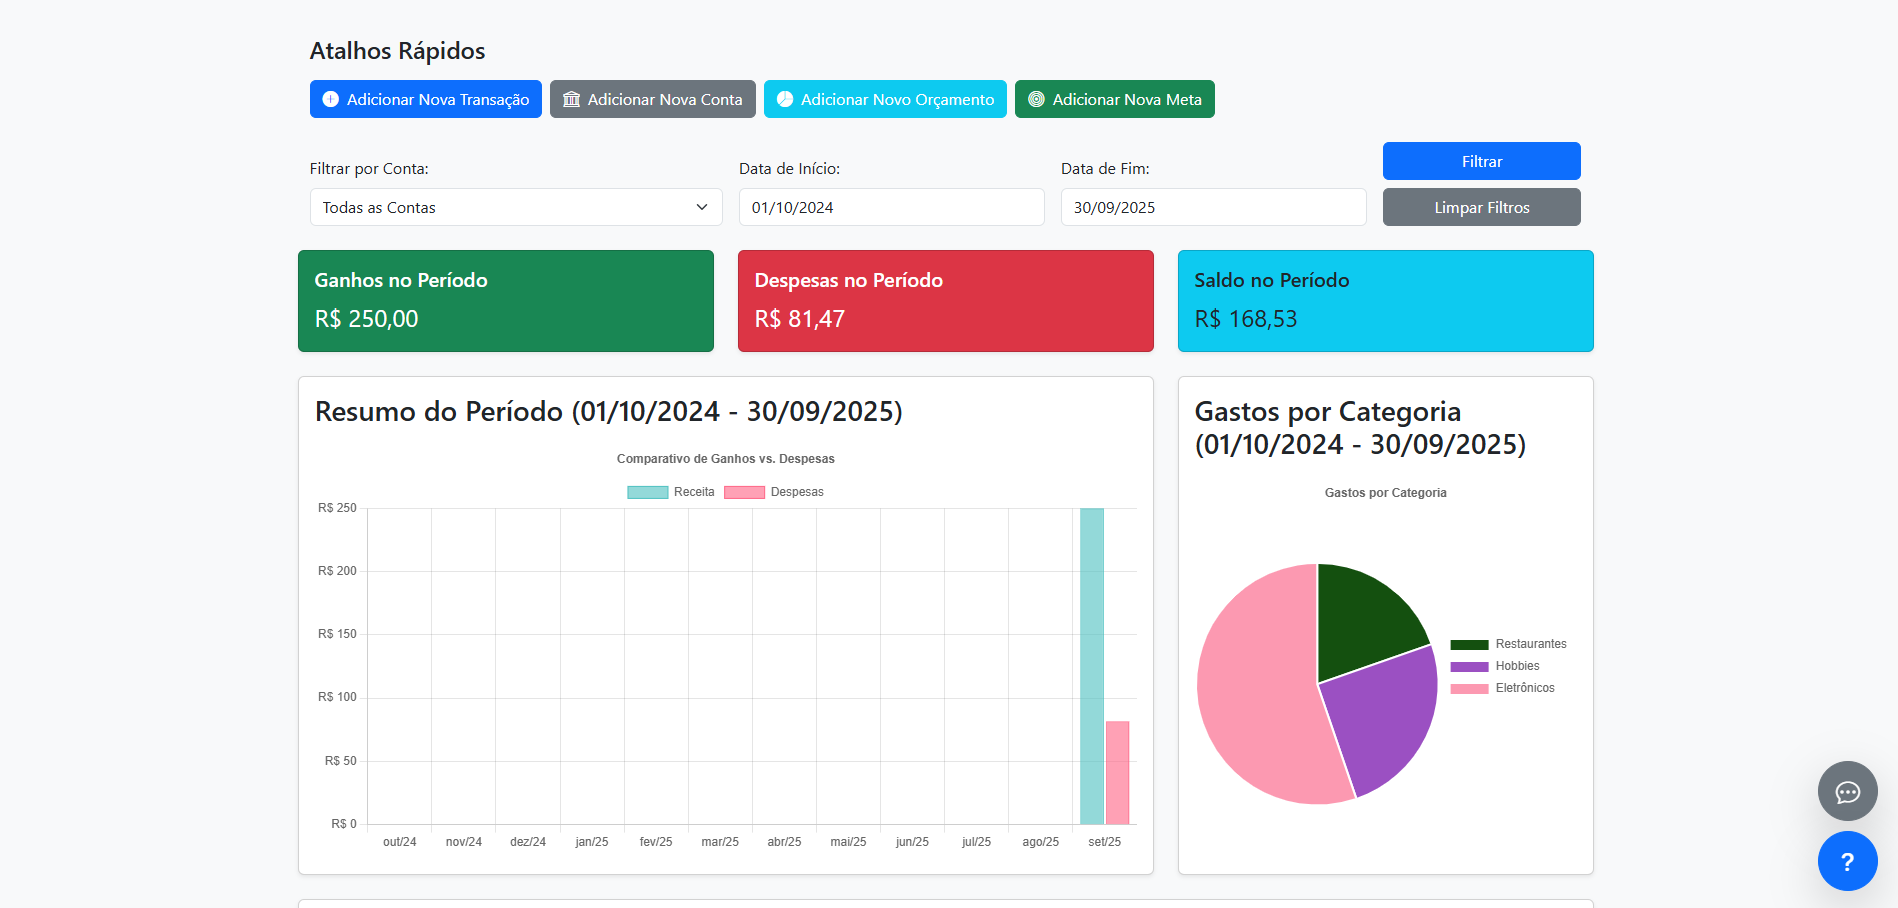
Task: Click the Limpar Filtros button
Action: [x=1481, y=207]
